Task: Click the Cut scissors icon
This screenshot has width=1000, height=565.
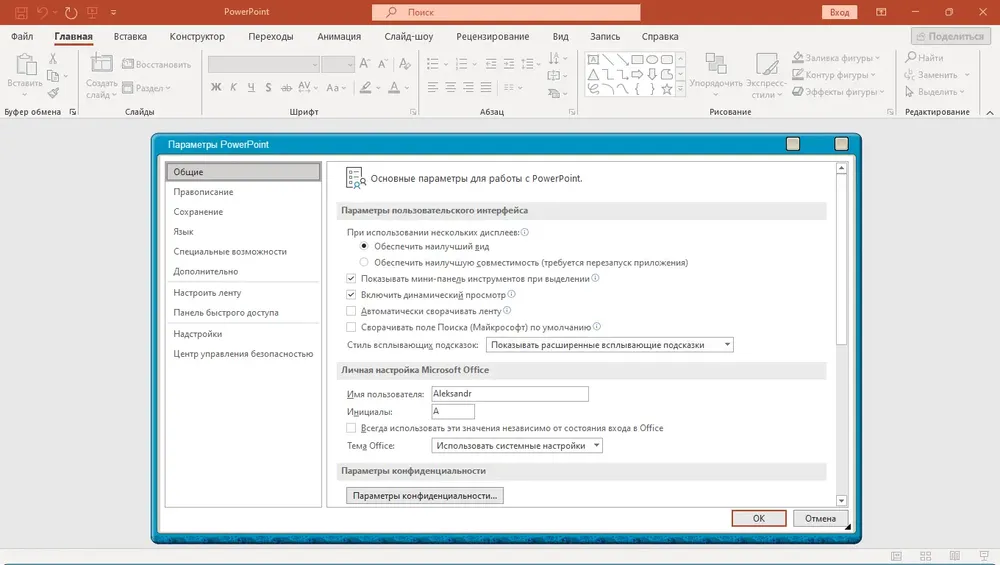Action: (53, 59)
